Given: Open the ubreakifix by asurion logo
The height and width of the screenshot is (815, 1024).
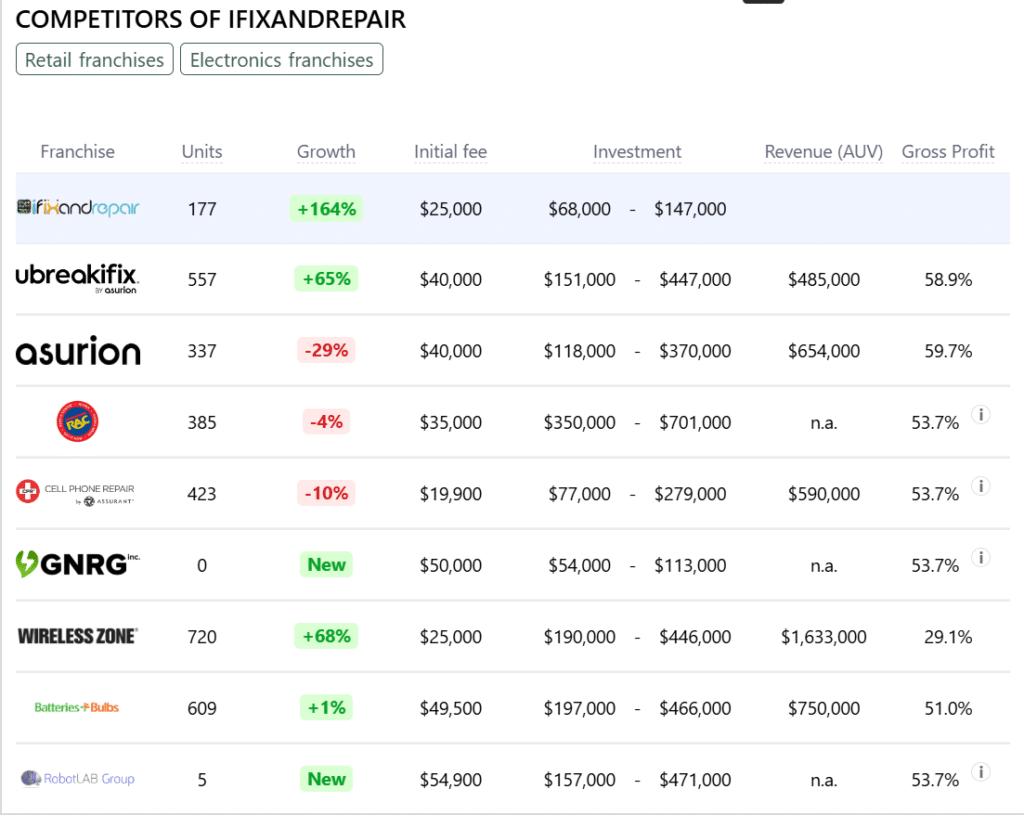Looking at the screenshot, I should click(x=77, y=279).
